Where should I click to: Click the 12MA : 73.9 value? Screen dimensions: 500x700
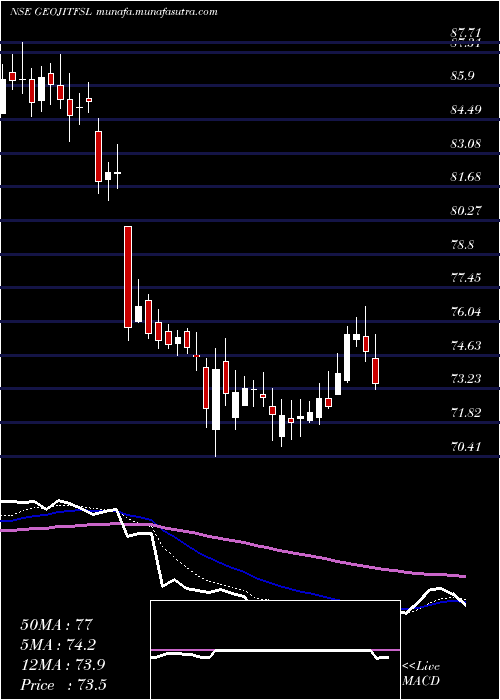(62, 665)
